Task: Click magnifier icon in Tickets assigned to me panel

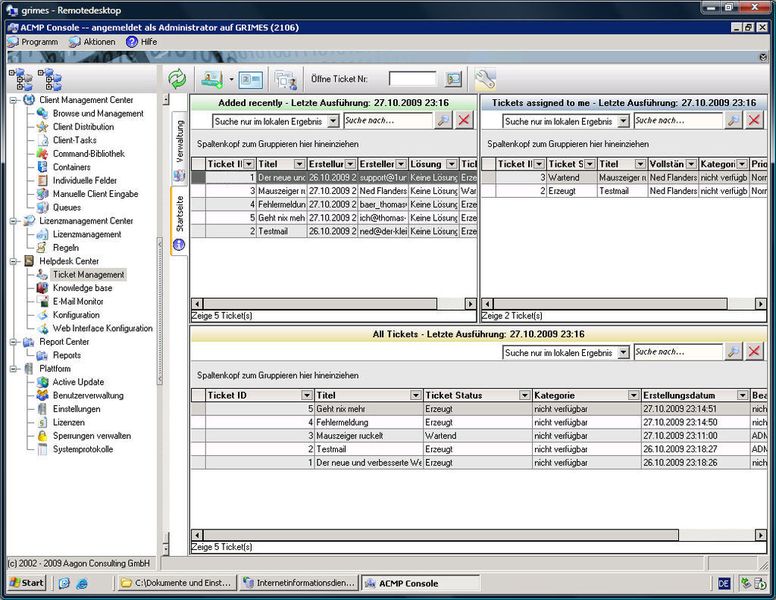Action: click(733, 120)
